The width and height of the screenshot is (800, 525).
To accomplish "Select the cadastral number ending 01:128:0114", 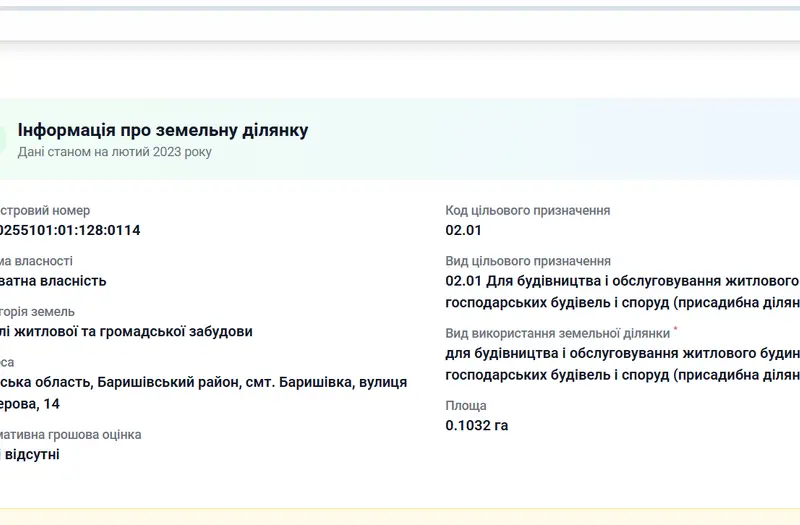I will pyautogui.click(x=70, y=230).
